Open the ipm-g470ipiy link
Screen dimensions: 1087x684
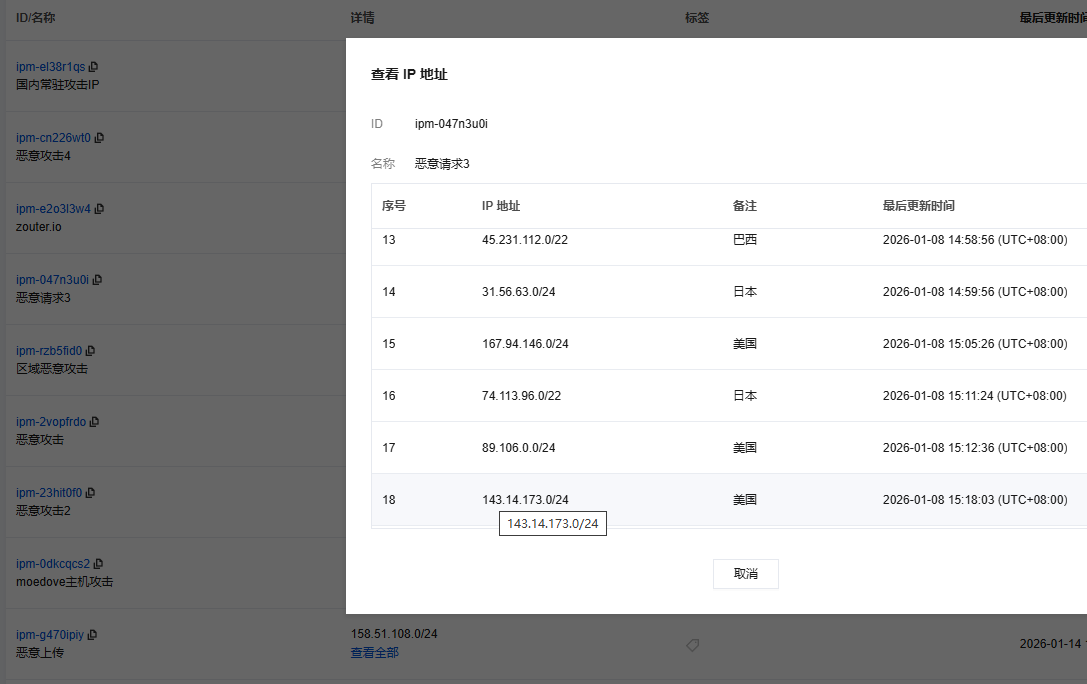[x=50, y=635]
